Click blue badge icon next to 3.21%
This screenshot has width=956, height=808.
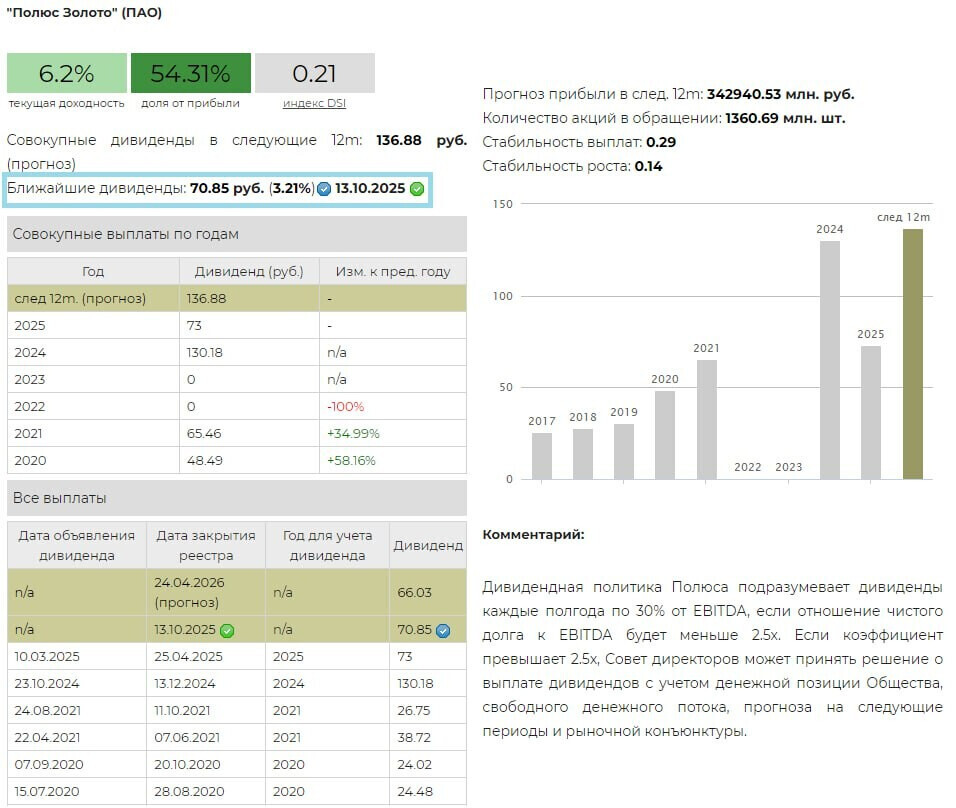click(324, 188)
